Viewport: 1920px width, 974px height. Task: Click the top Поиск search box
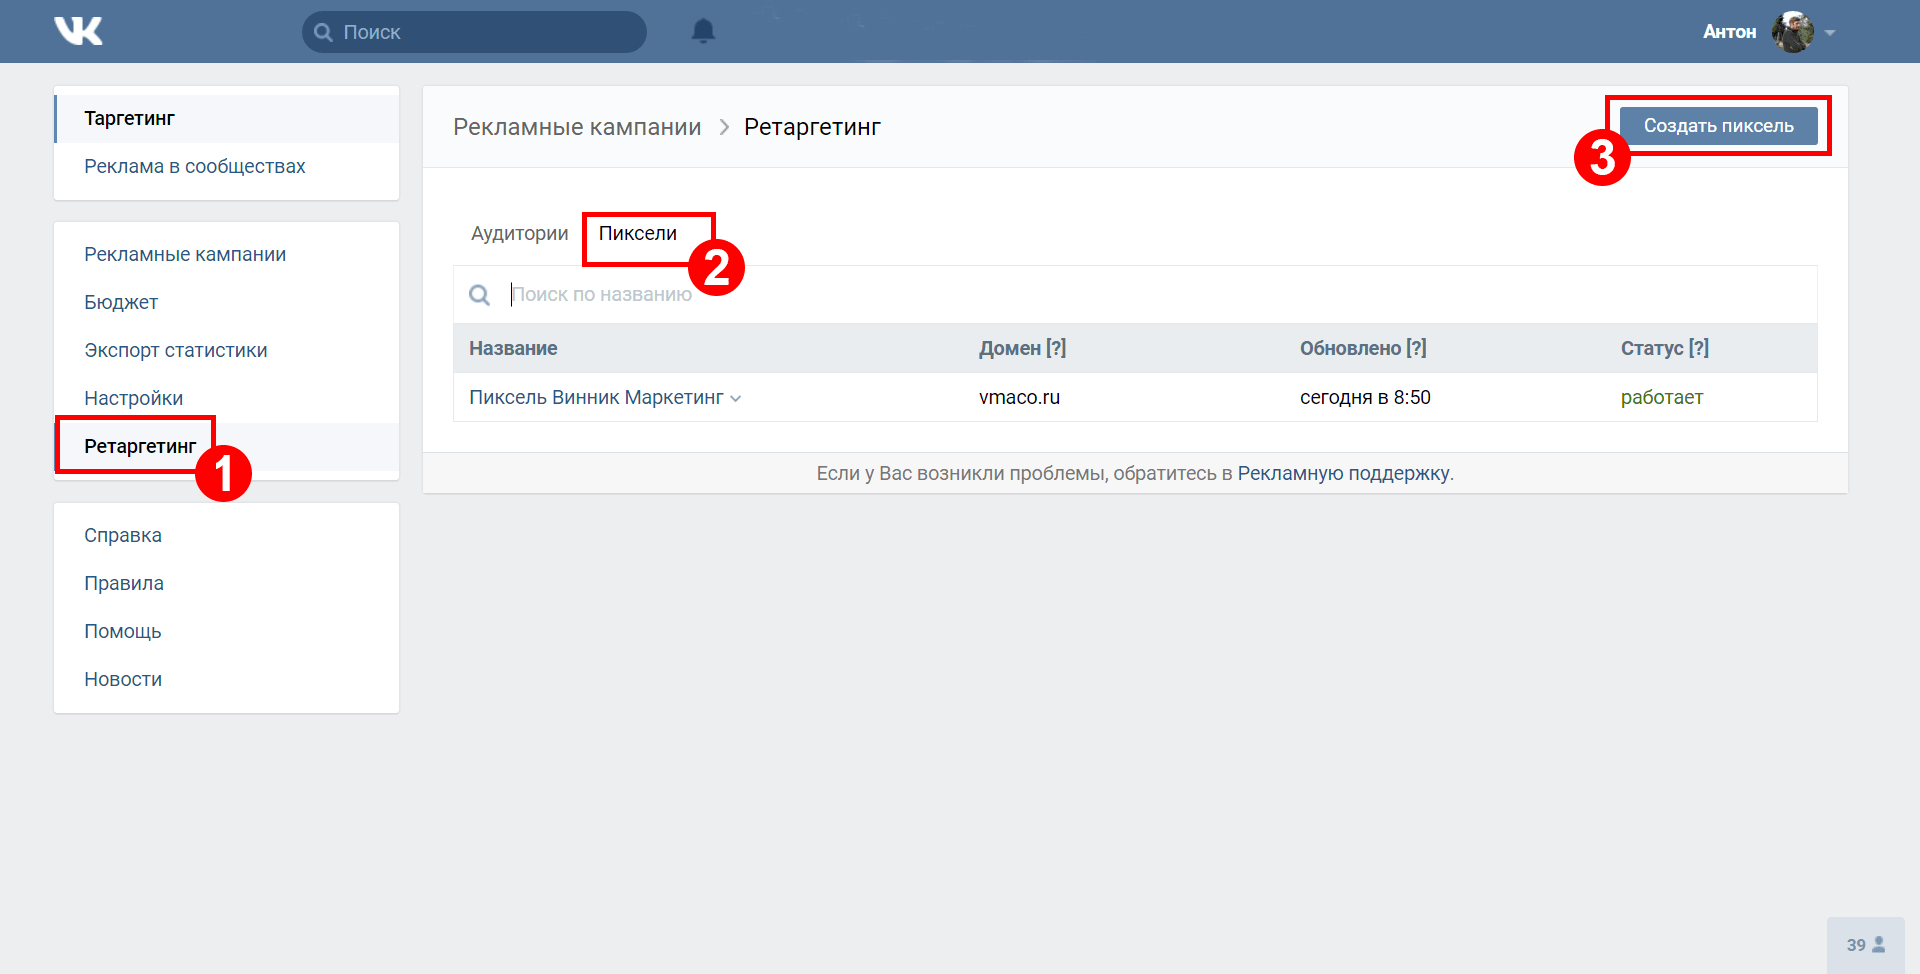(x=475, y=32)
